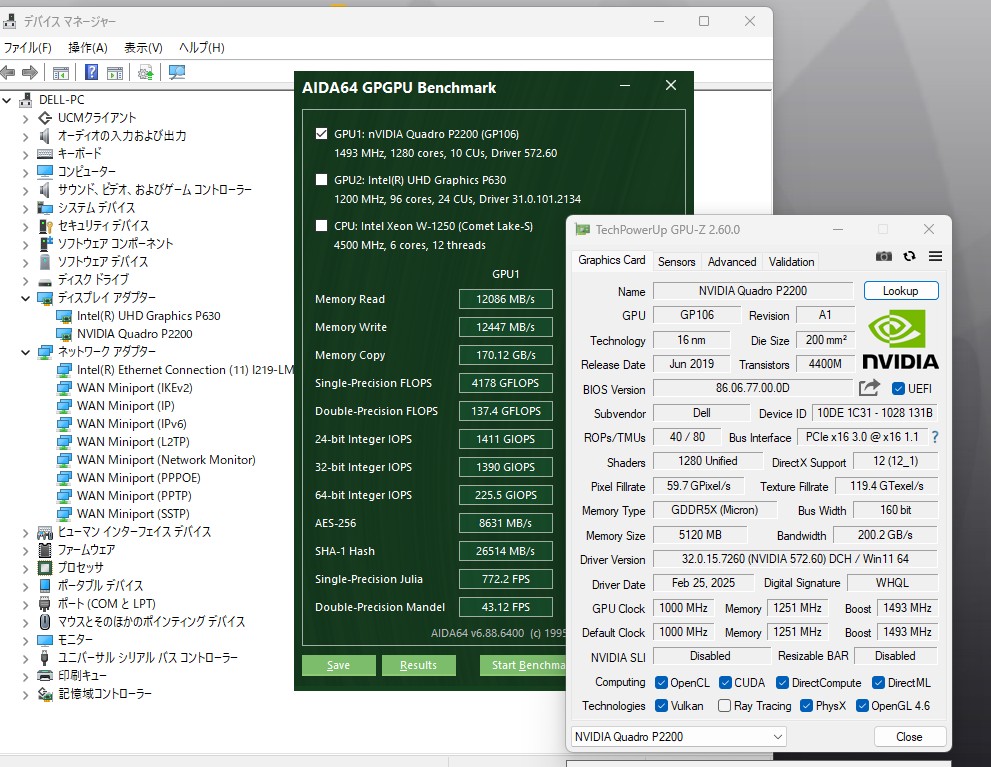Toggle the OpenCL checkbox
This screenshot has width=991, height=767.
(662, 682)
